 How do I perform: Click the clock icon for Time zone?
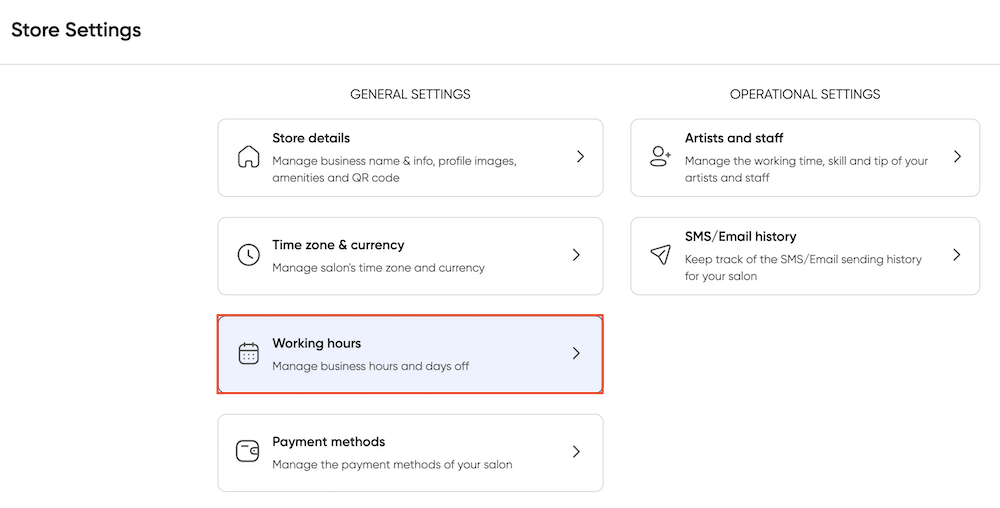point(248,254)
